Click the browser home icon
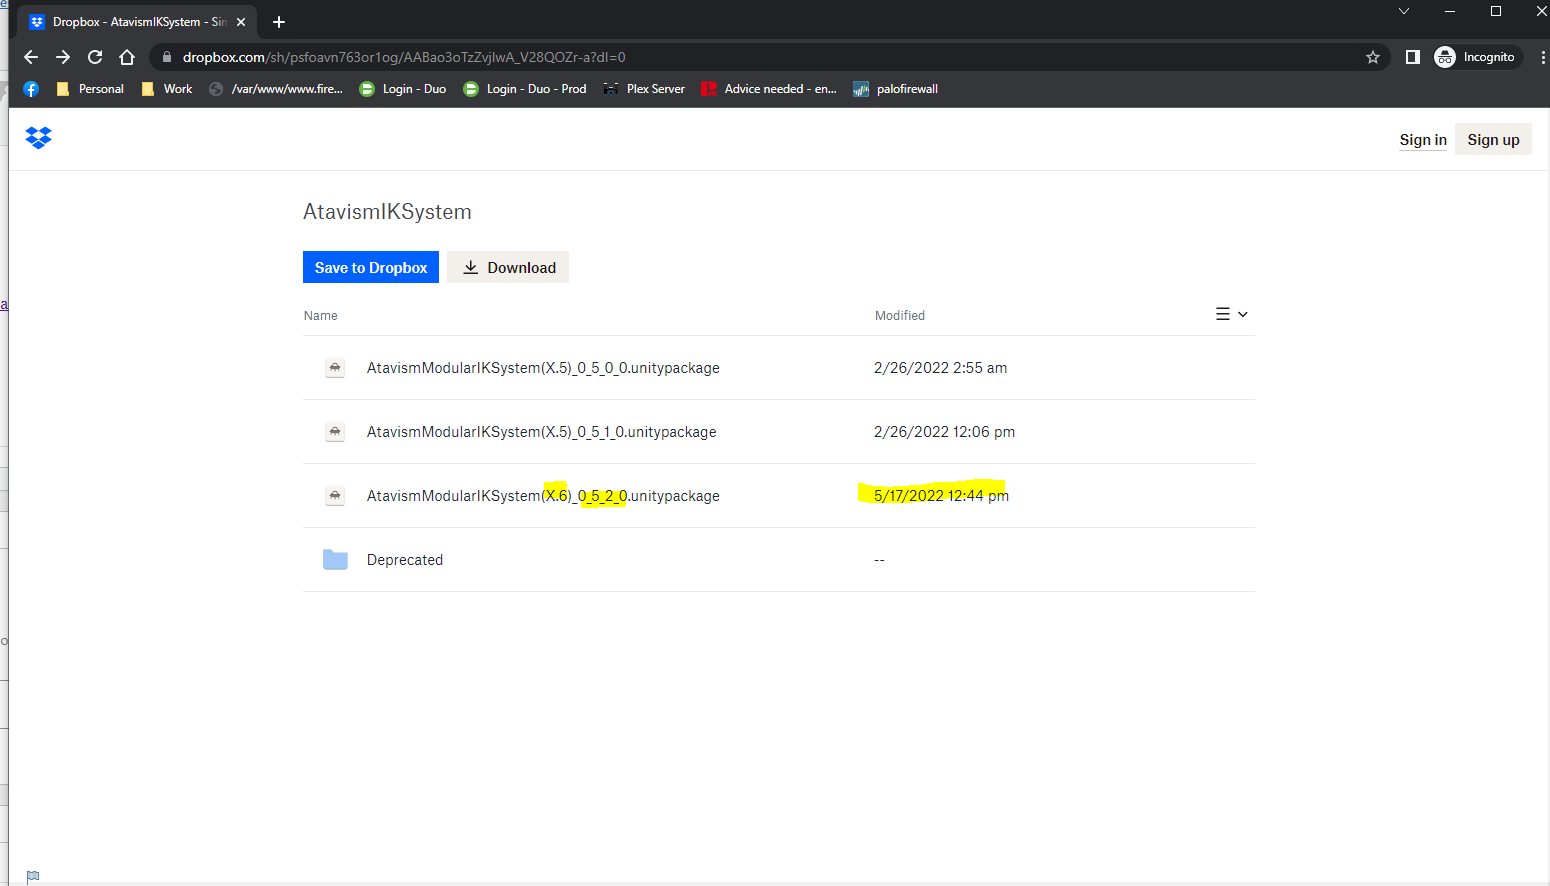 click(127, 57)
